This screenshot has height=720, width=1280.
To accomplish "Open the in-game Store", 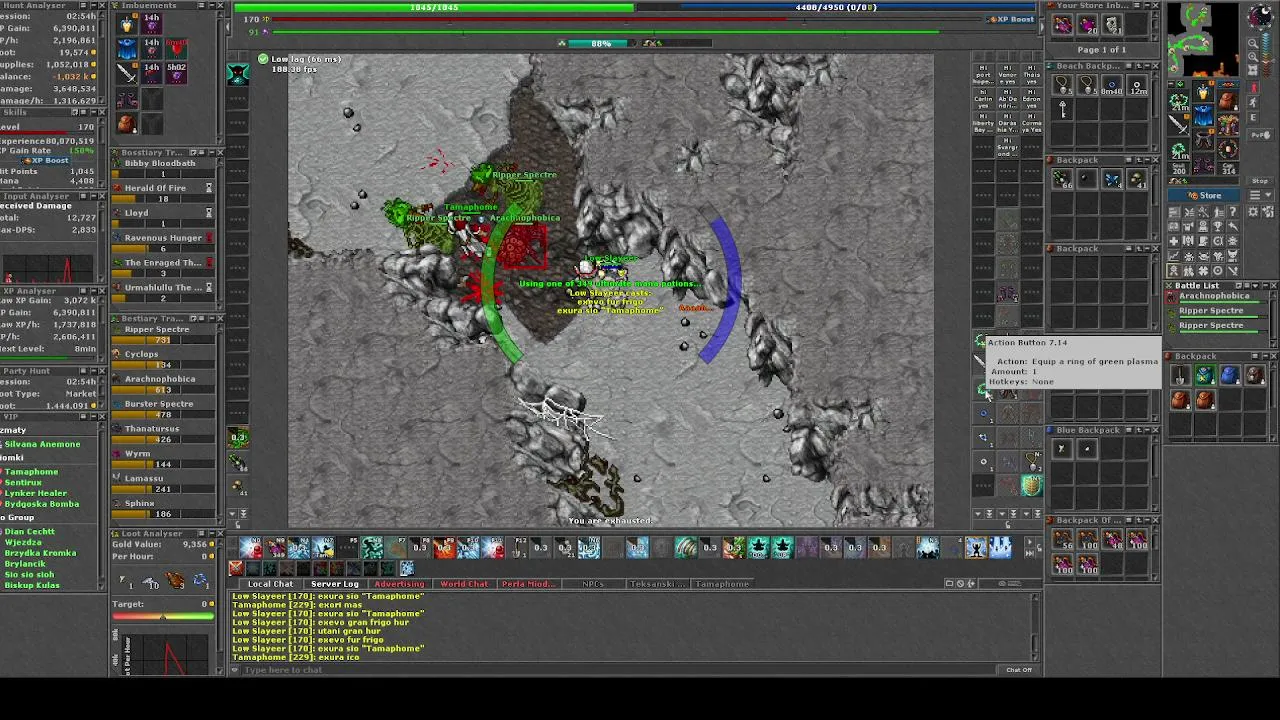I will point(1205,196).
